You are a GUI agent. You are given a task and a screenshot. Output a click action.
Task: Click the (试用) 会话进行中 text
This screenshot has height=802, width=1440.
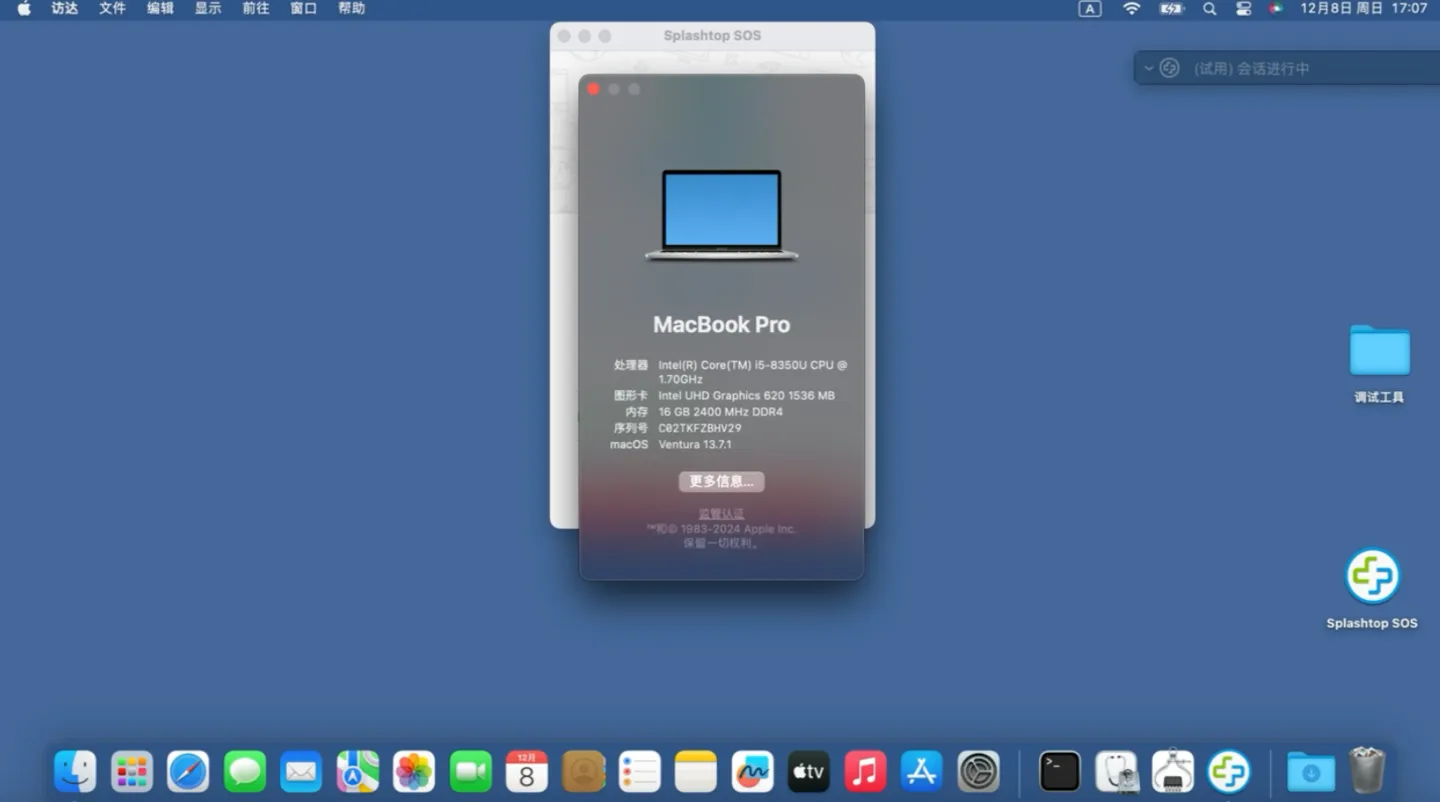point(1251,68)
